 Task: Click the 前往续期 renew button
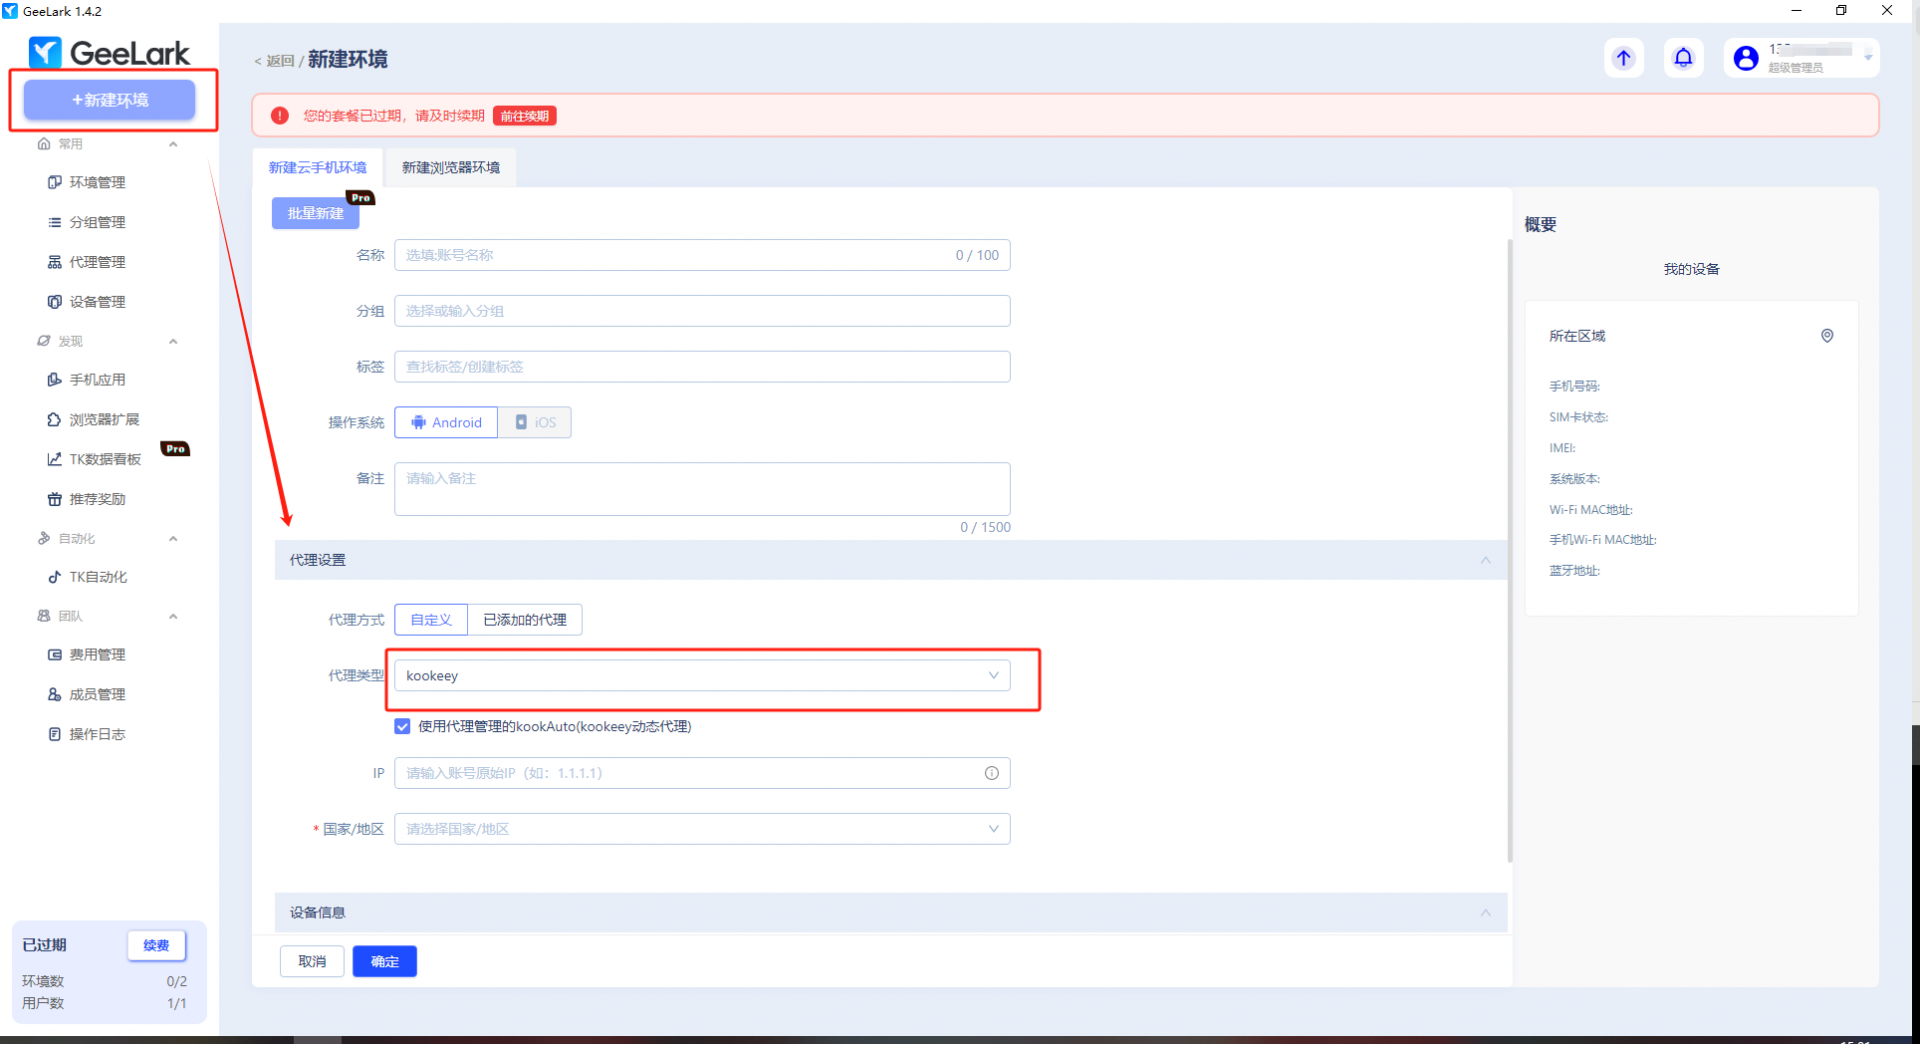[x=524, y=116]
